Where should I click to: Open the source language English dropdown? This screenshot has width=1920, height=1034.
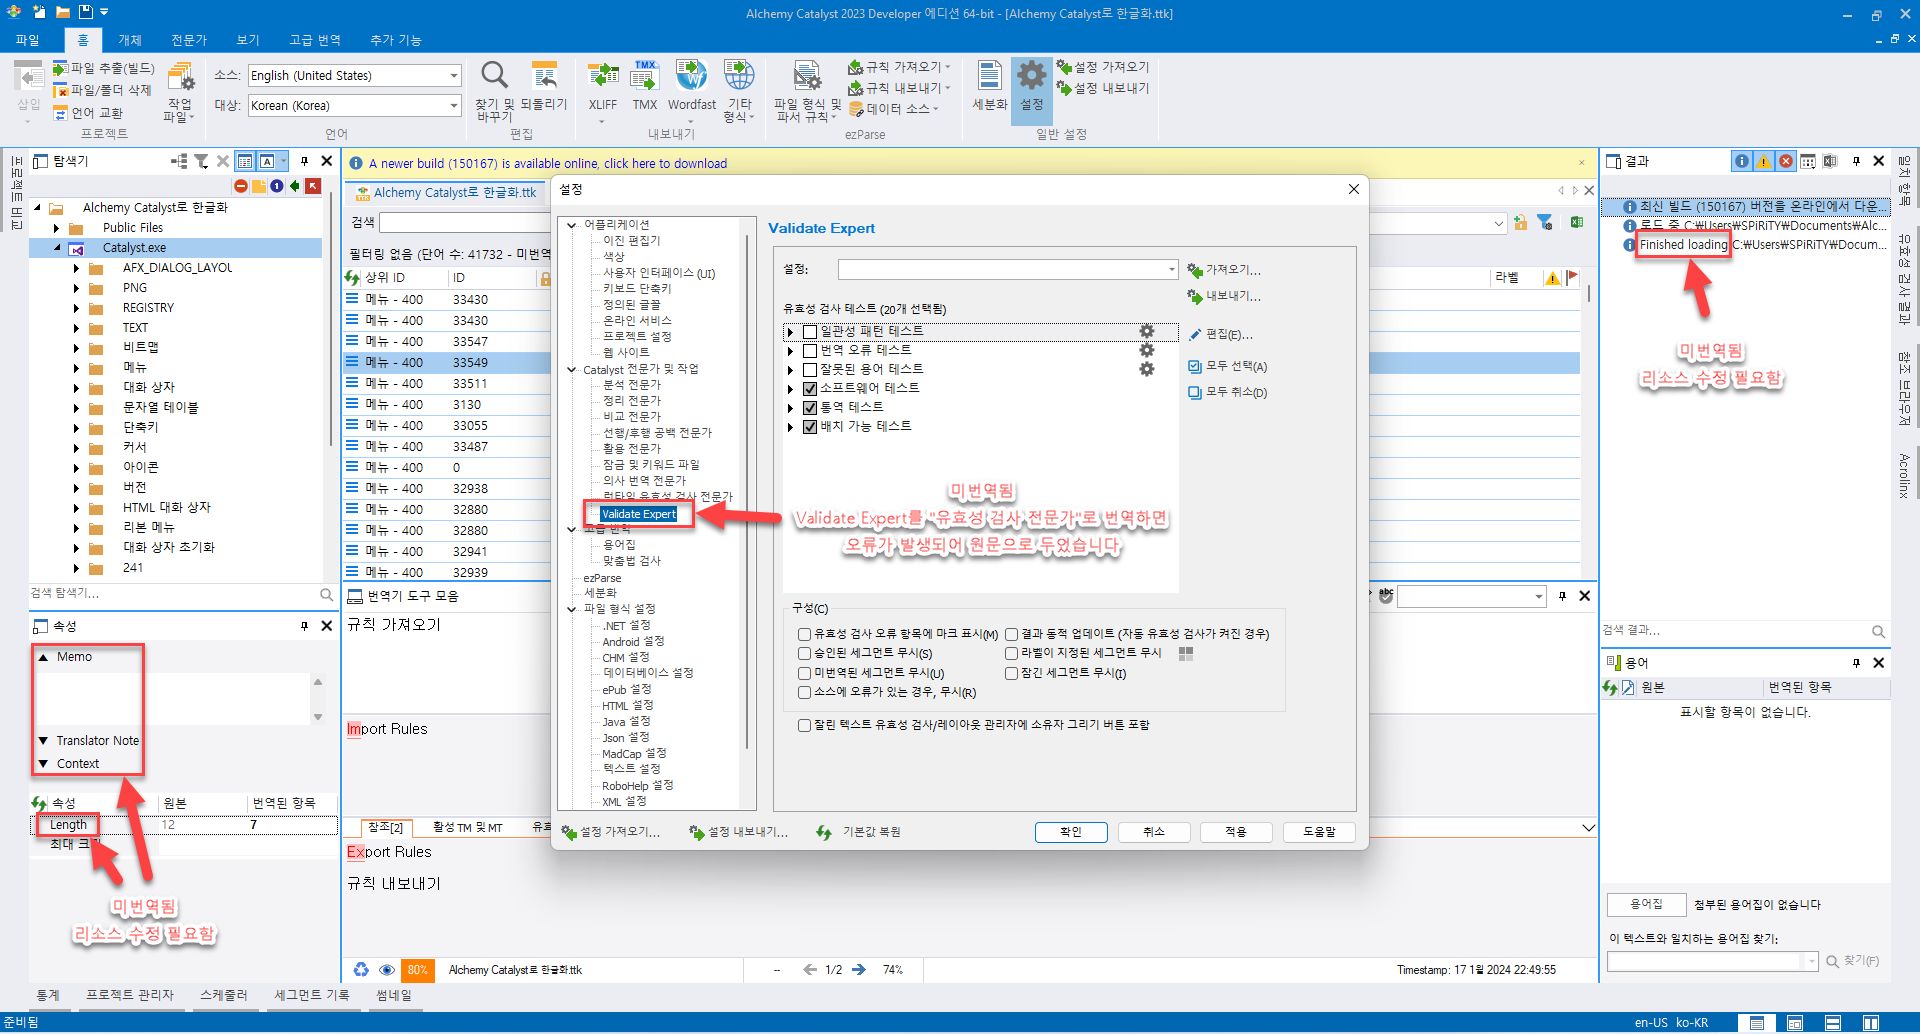tap(454, 76)
